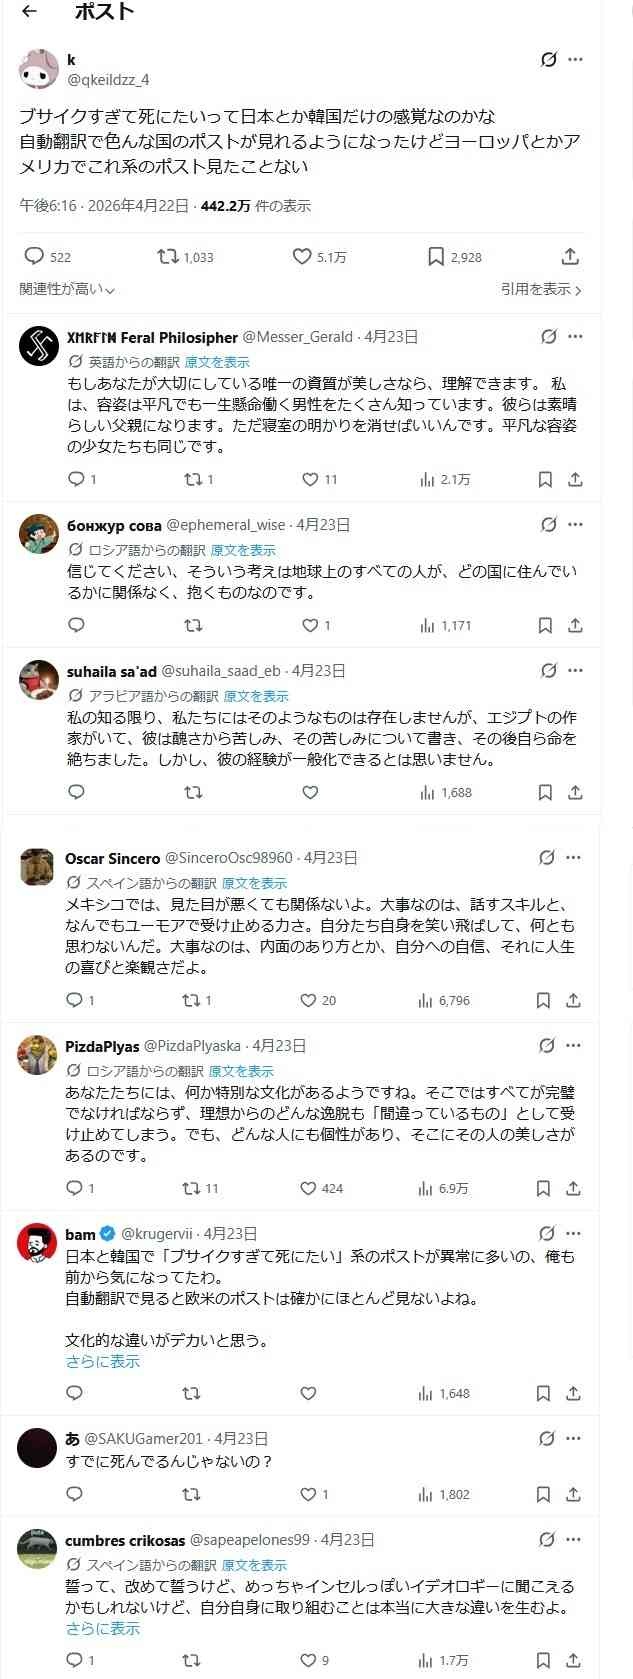The image size is (633, 1679).
Task: Expand bam's reply with さらに表示
Action: tap(102, 1362)
